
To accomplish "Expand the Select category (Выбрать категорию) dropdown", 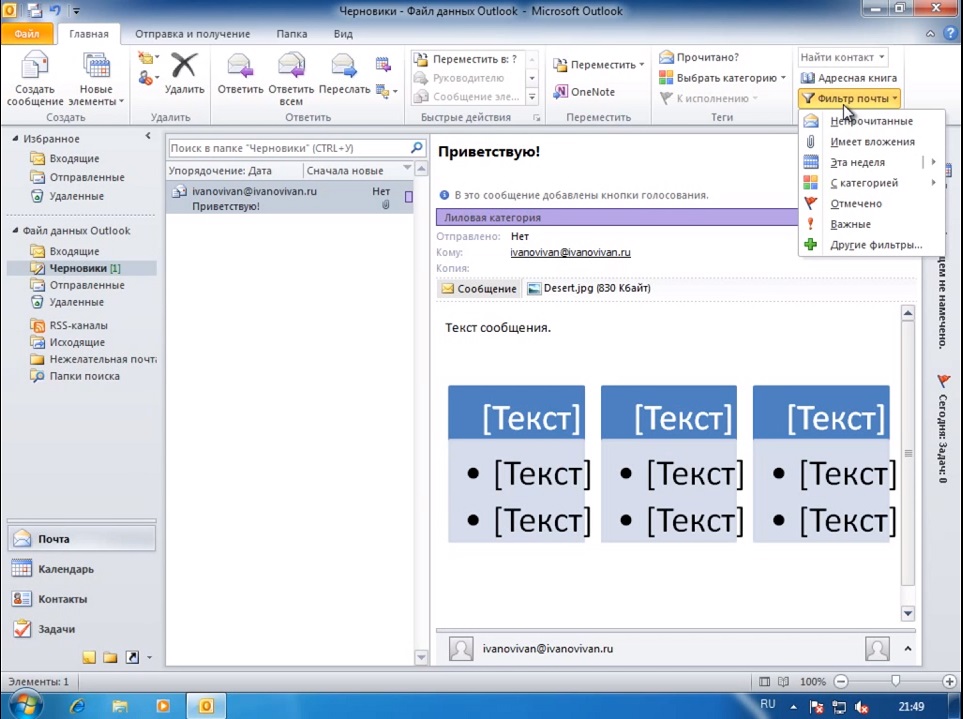I will [x=782, y=78].
